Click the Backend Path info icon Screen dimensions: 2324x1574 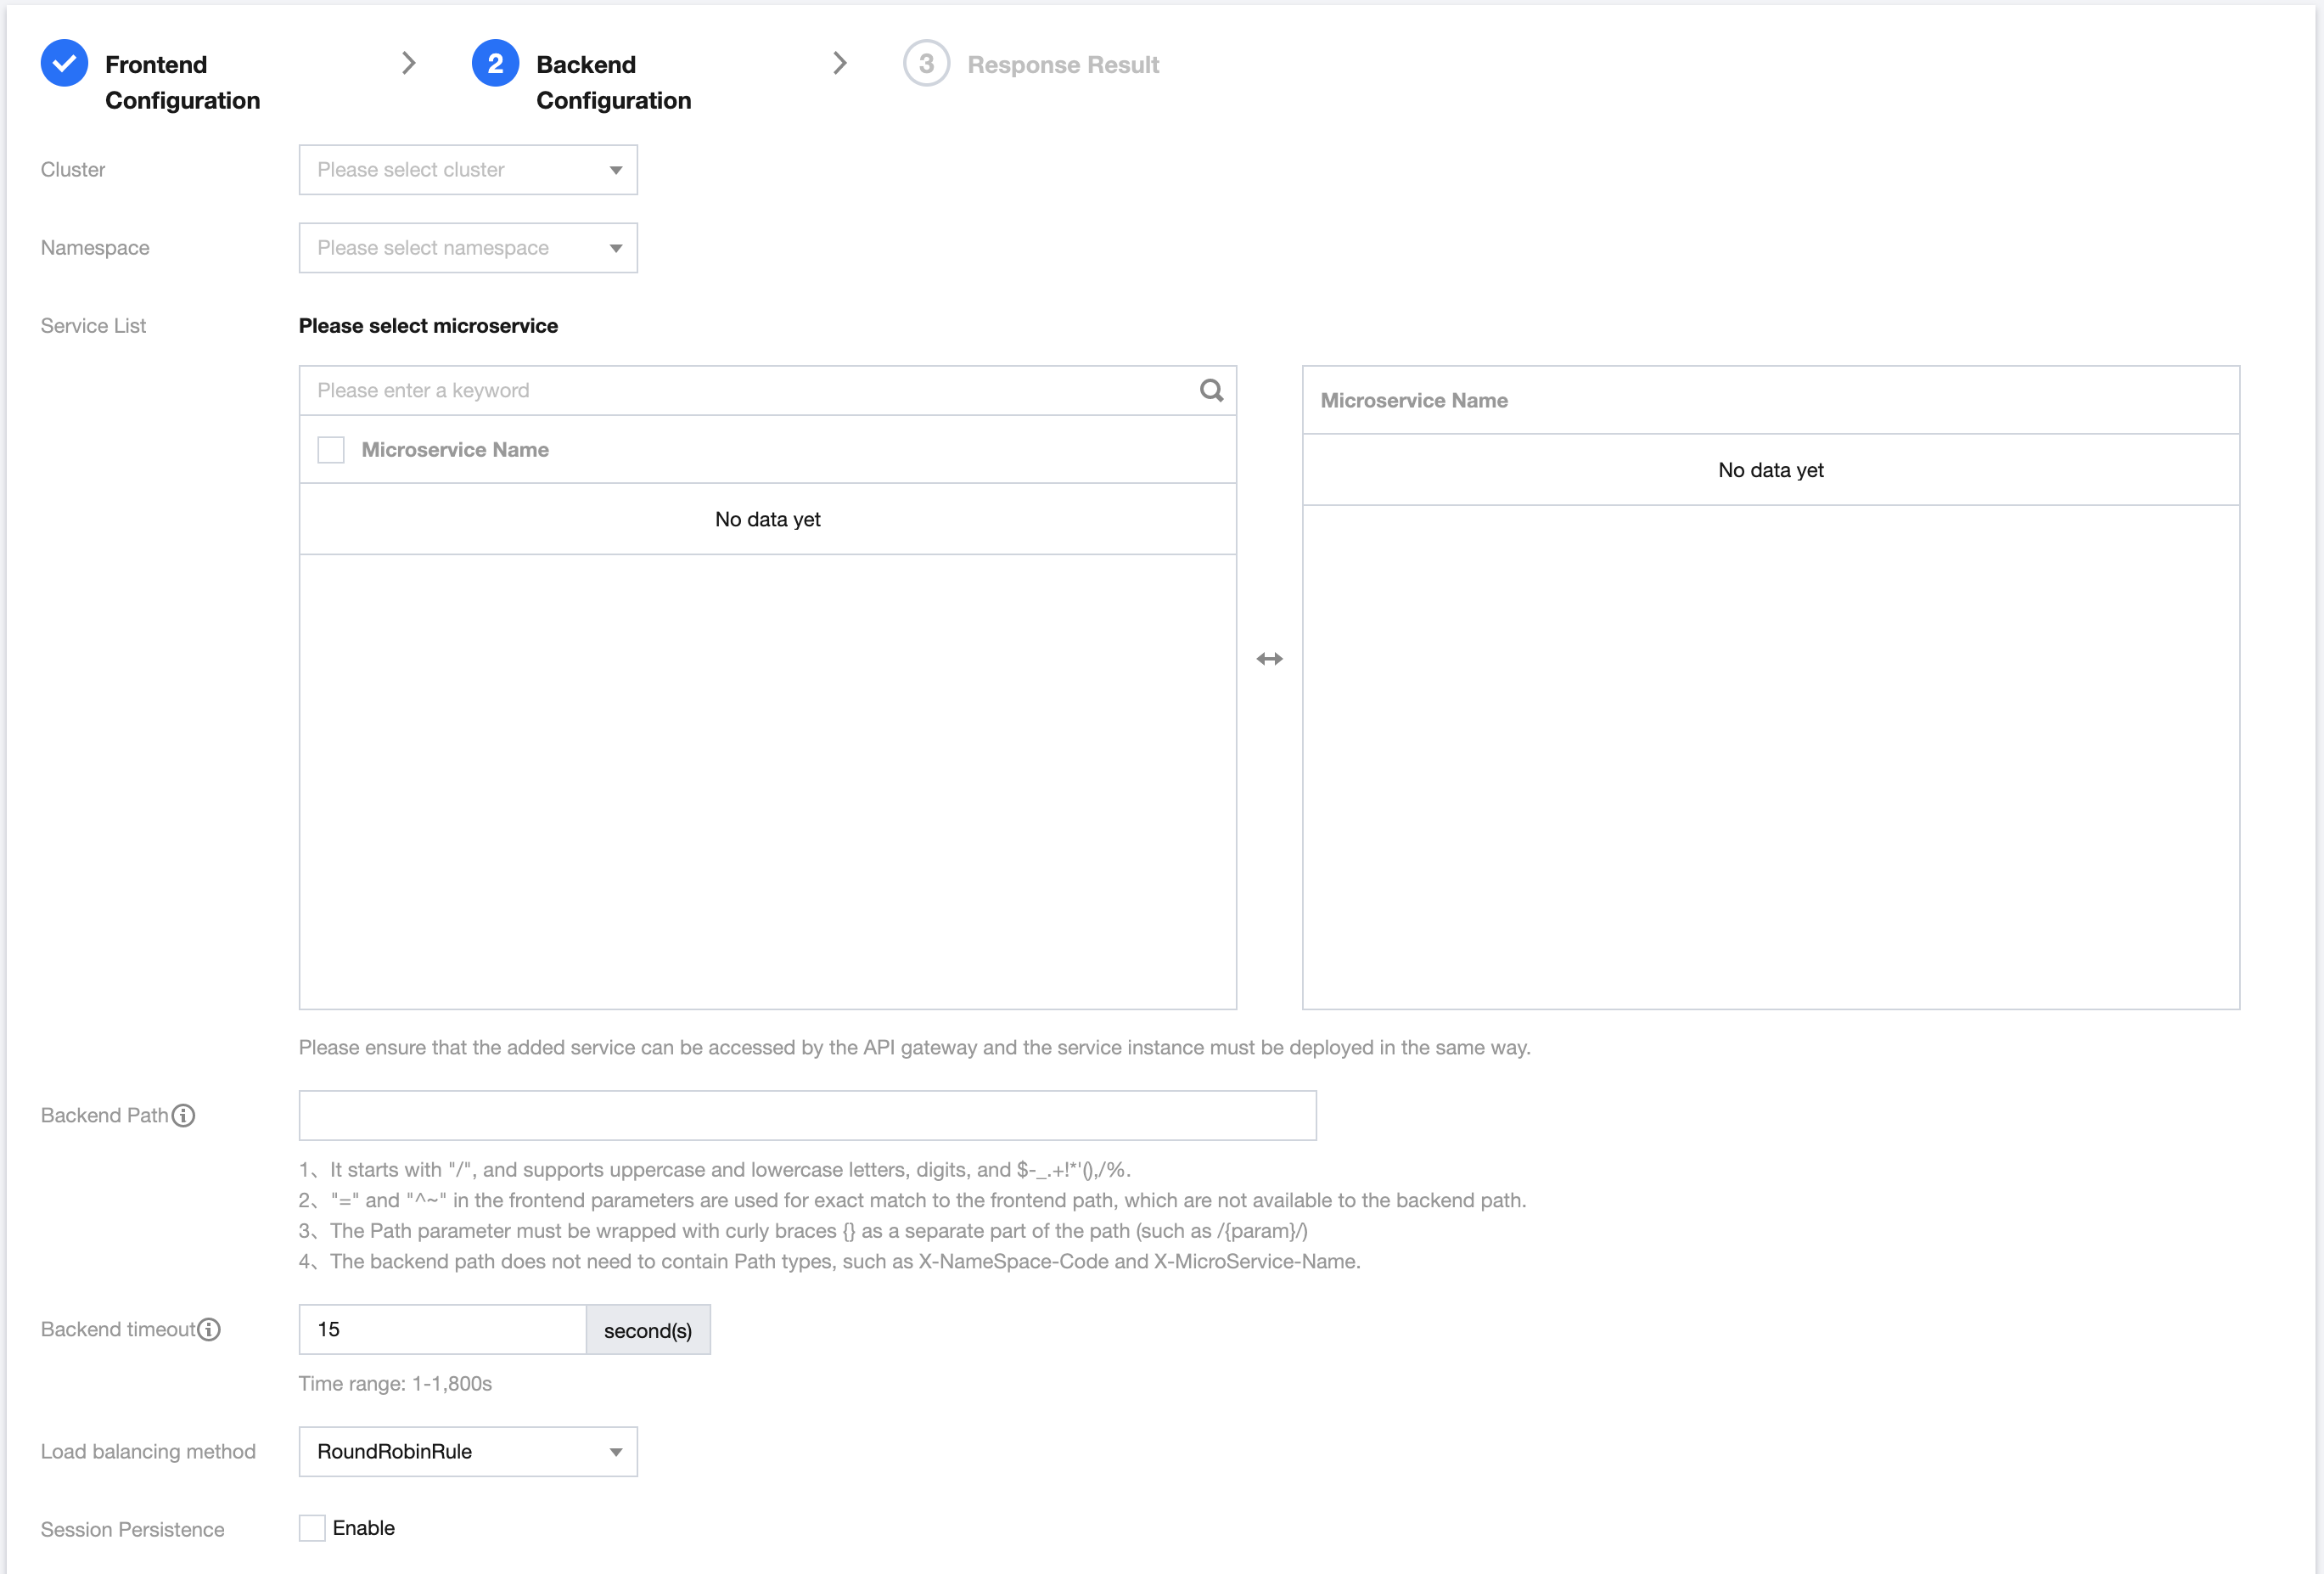(184, 1115)
